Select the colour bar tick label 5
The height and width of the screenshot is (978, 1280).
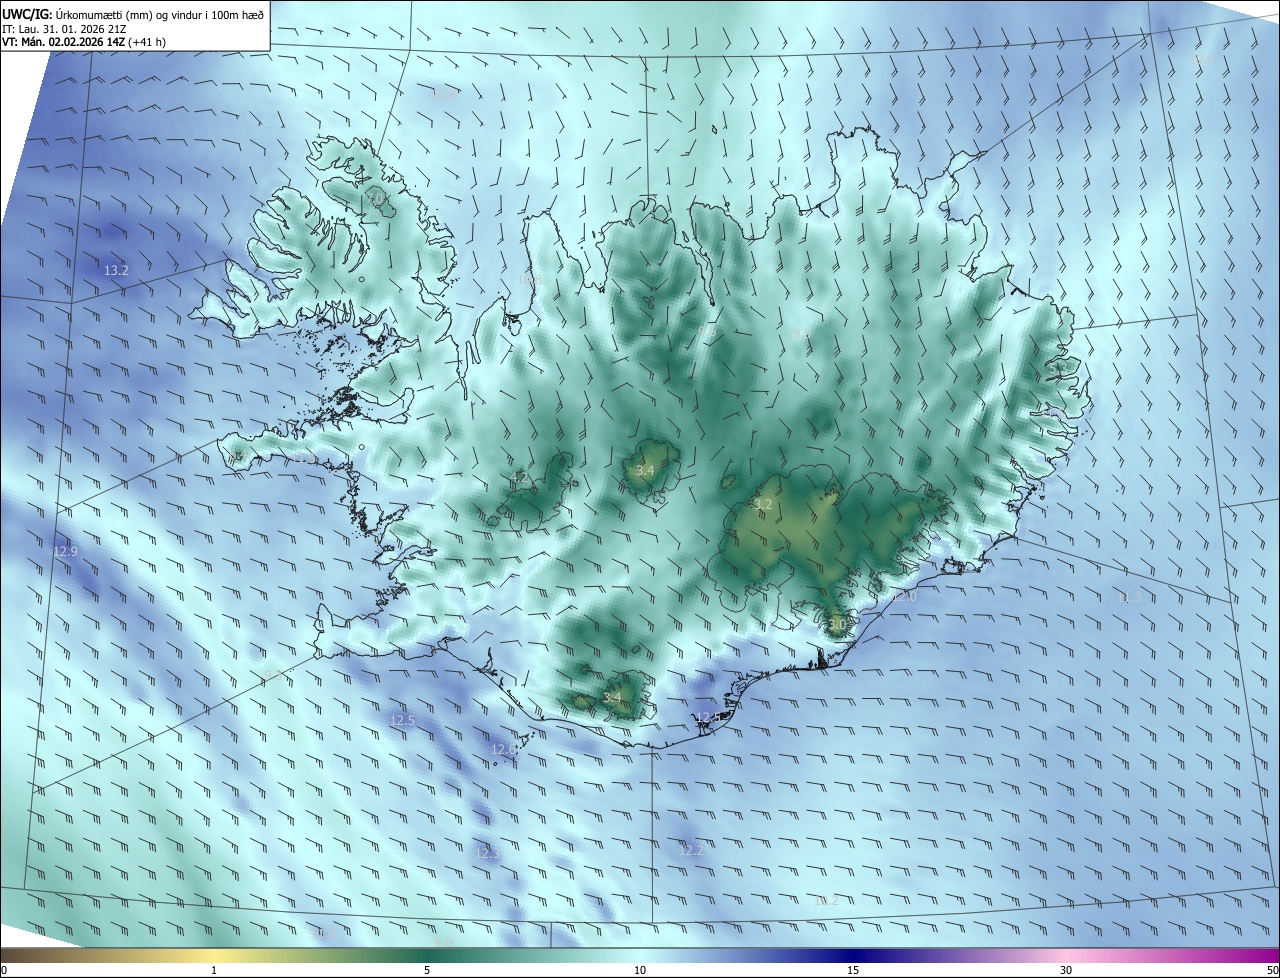point(427,971)
